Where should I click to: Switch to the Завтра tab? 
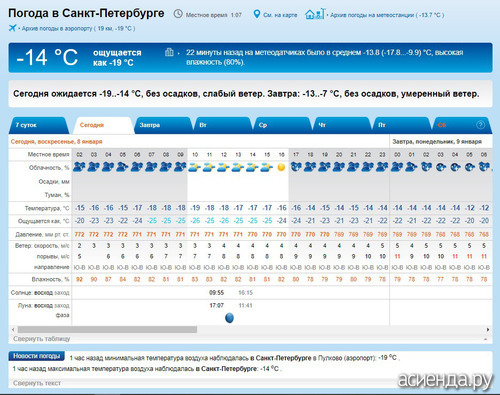163,125
